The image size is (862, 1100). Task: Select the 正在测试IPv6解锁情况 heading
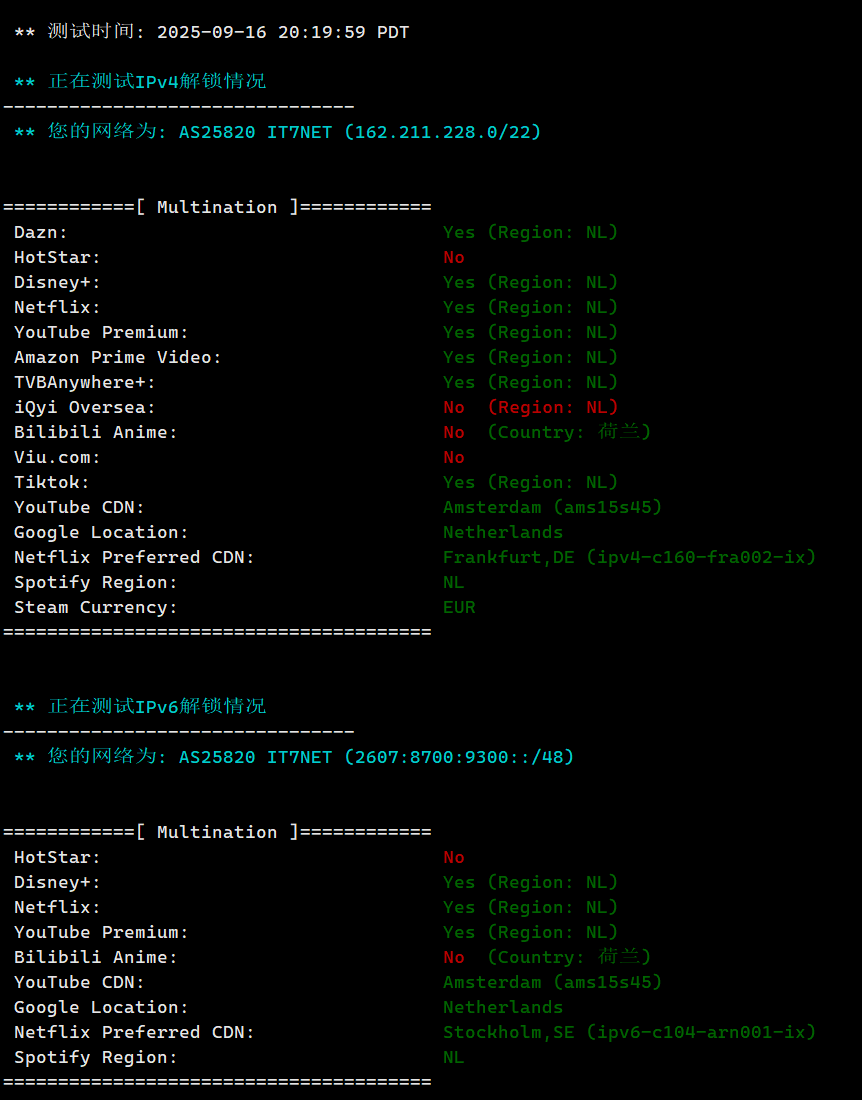(157, 706)
